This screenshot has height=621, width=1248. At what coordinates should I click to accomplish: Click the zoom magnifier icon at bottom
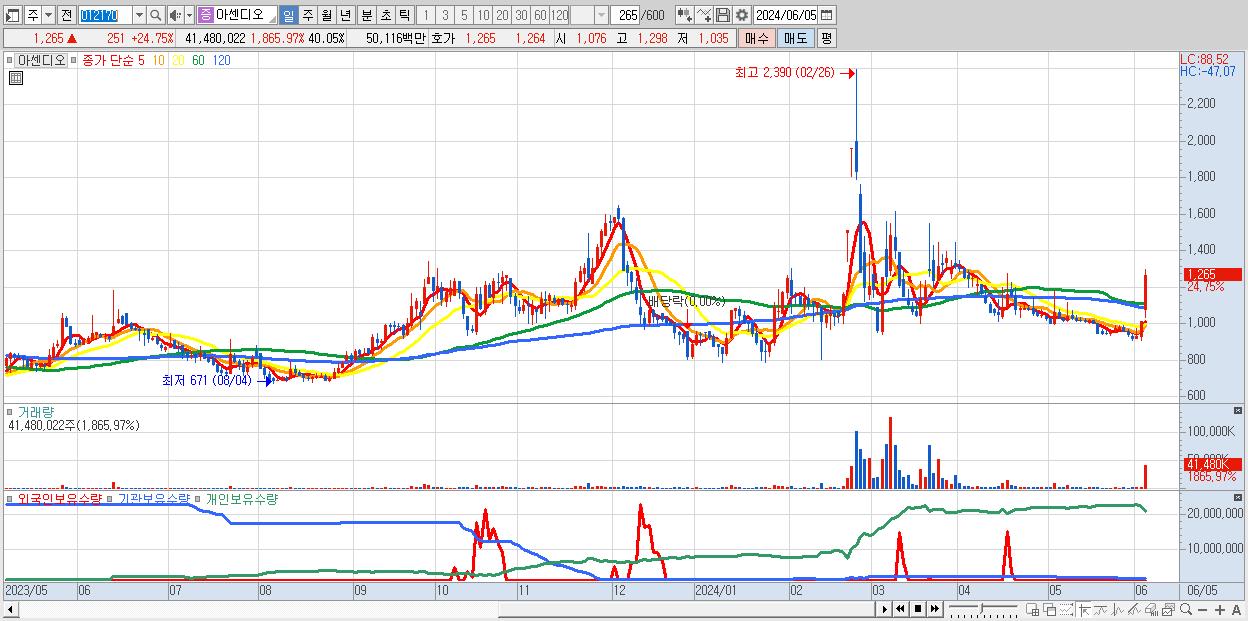tap(1186, 609)
